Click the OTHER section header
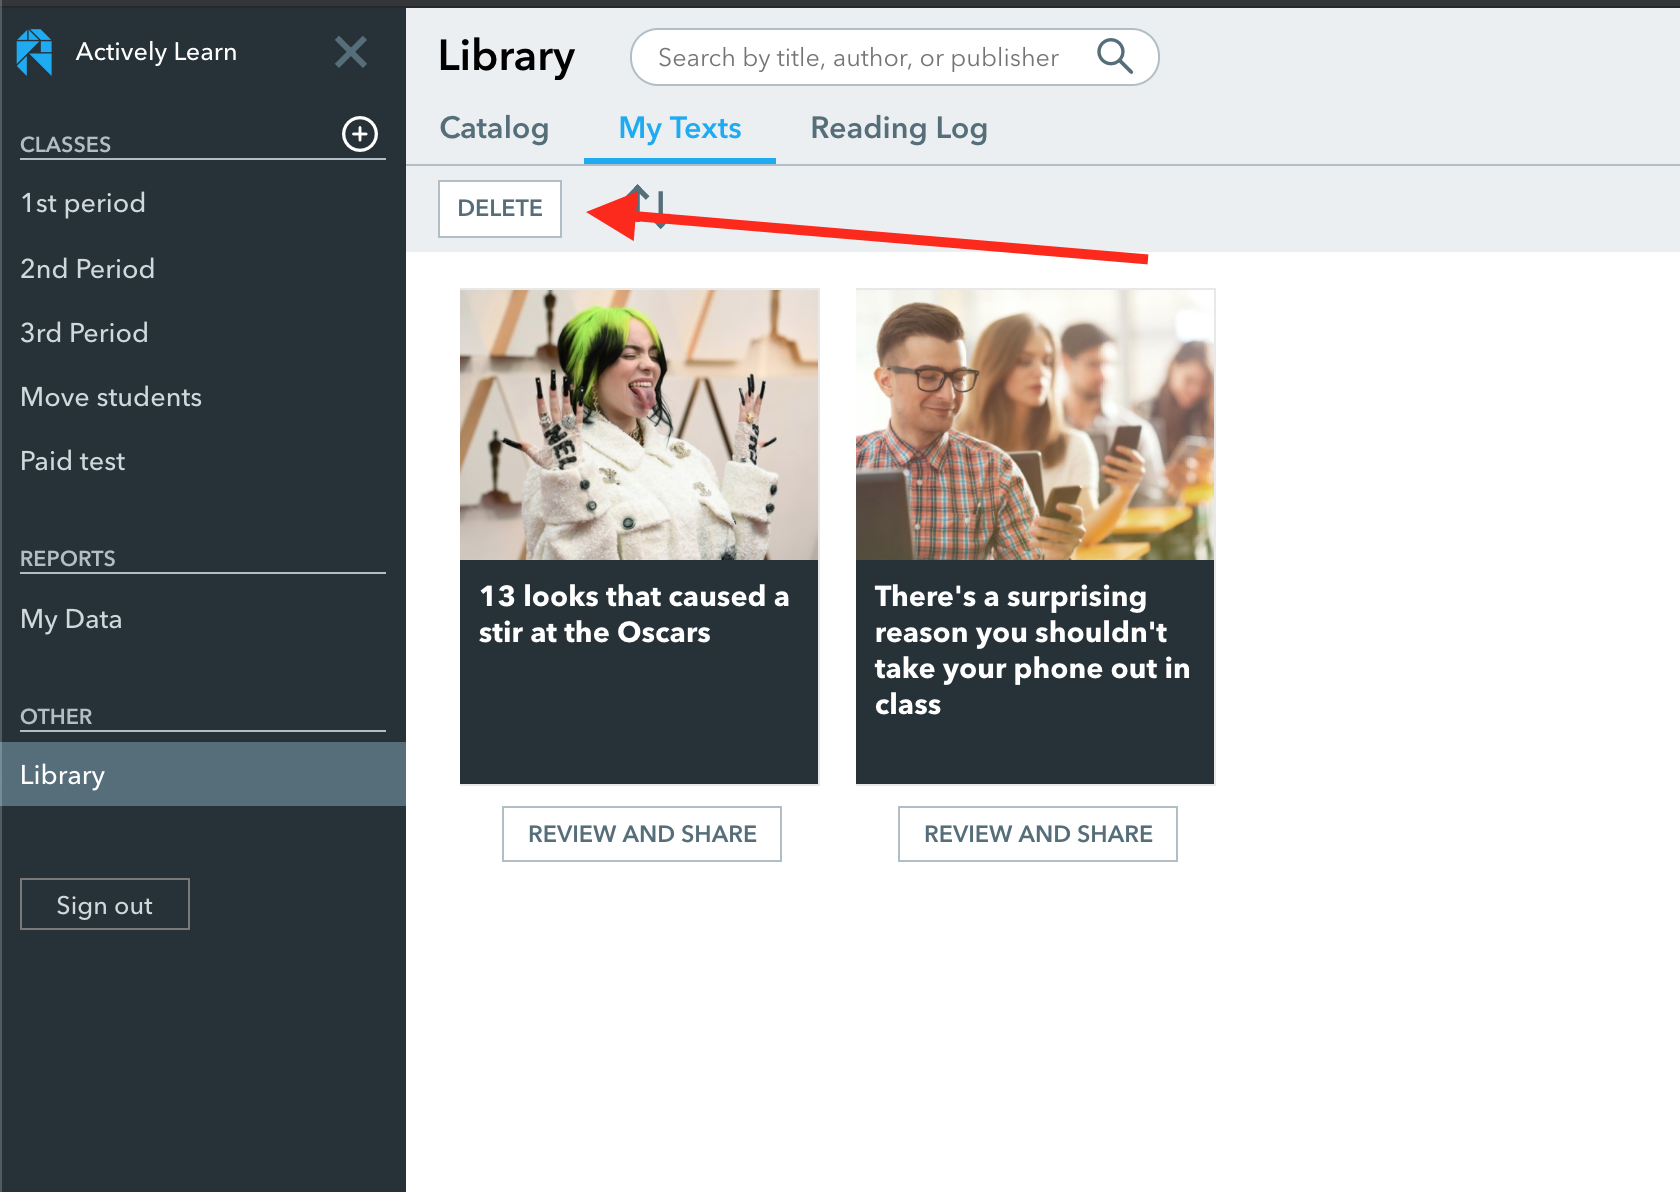Viewport: 1680px width, 1192px height. click(56, 716)
